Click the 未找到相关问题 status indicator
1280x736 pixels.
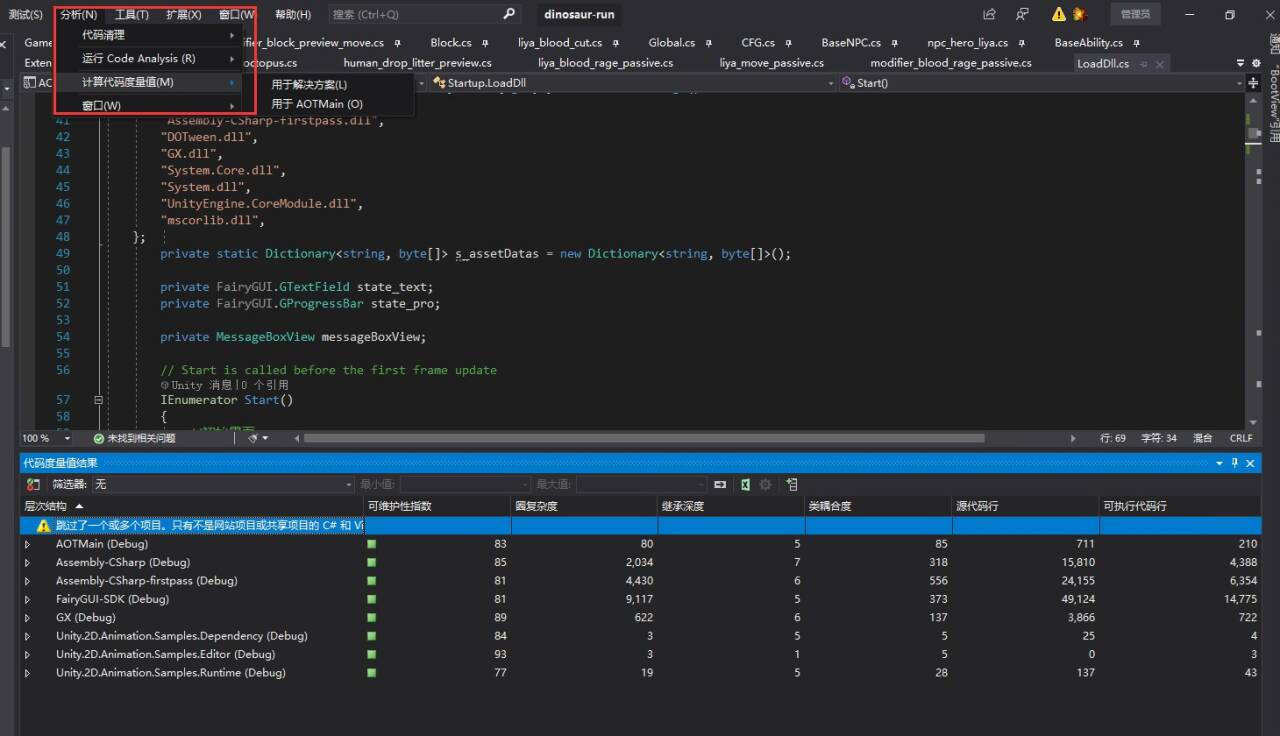click(134, 438)
